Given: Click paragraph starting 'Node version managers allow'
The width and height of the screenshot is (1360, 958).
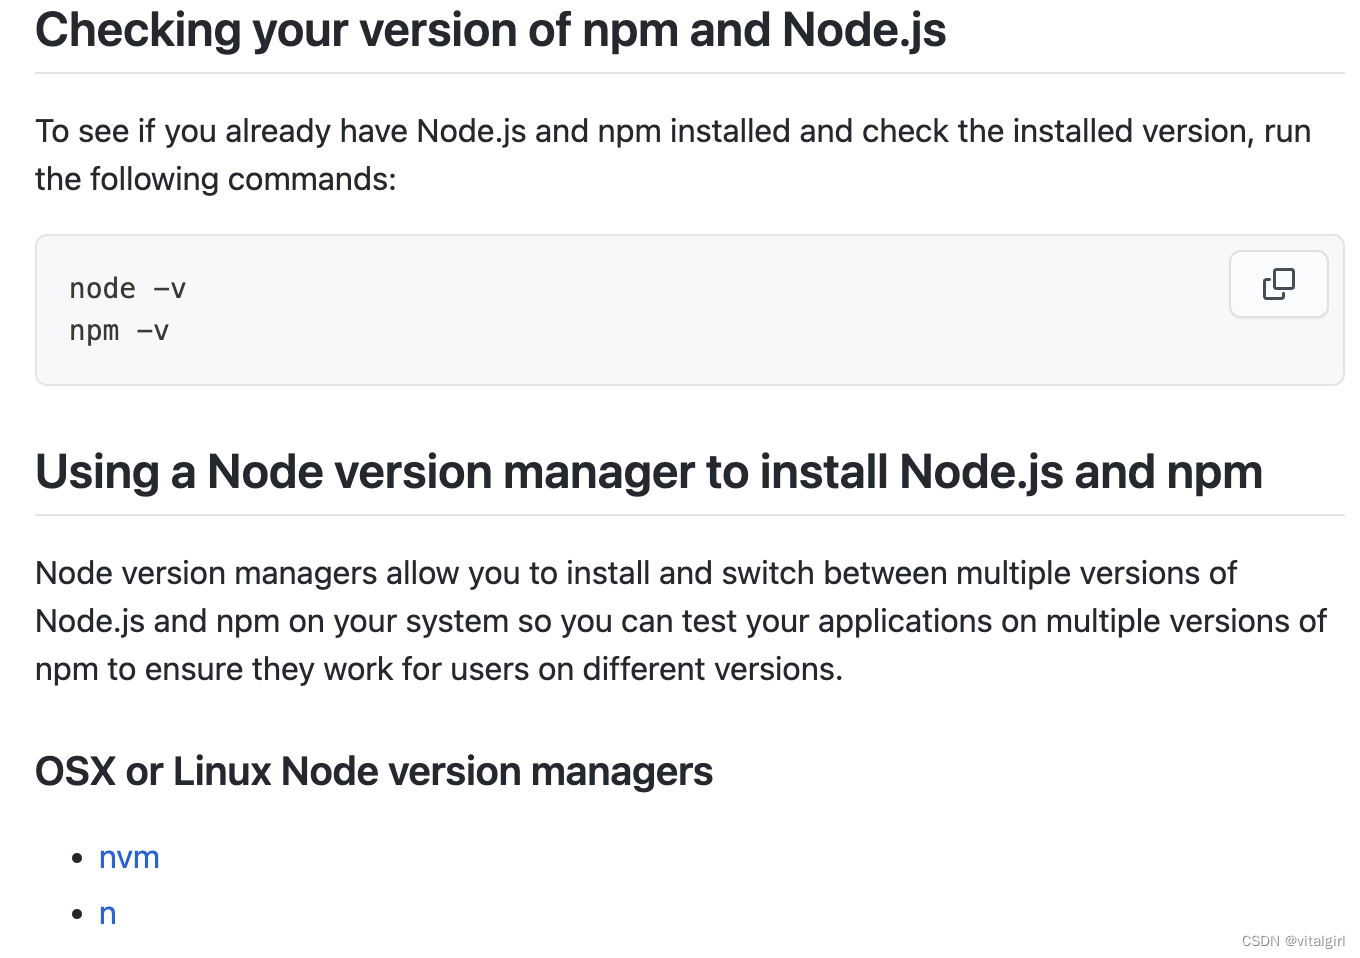Looking at the screenshot, I should coord(681,621).
